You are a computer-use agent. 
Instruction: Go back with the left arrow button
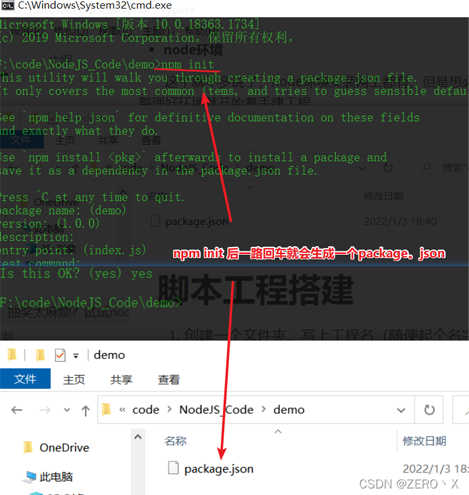(x=17, y=410)
